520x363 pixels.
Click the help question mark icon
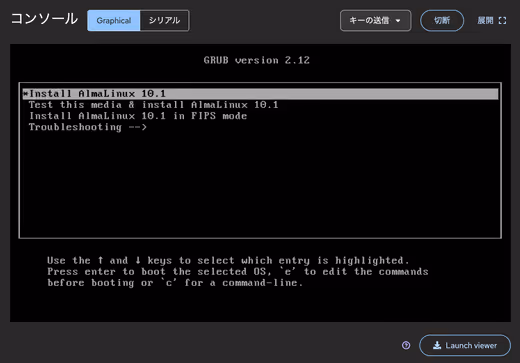click(x=406, y=345)
